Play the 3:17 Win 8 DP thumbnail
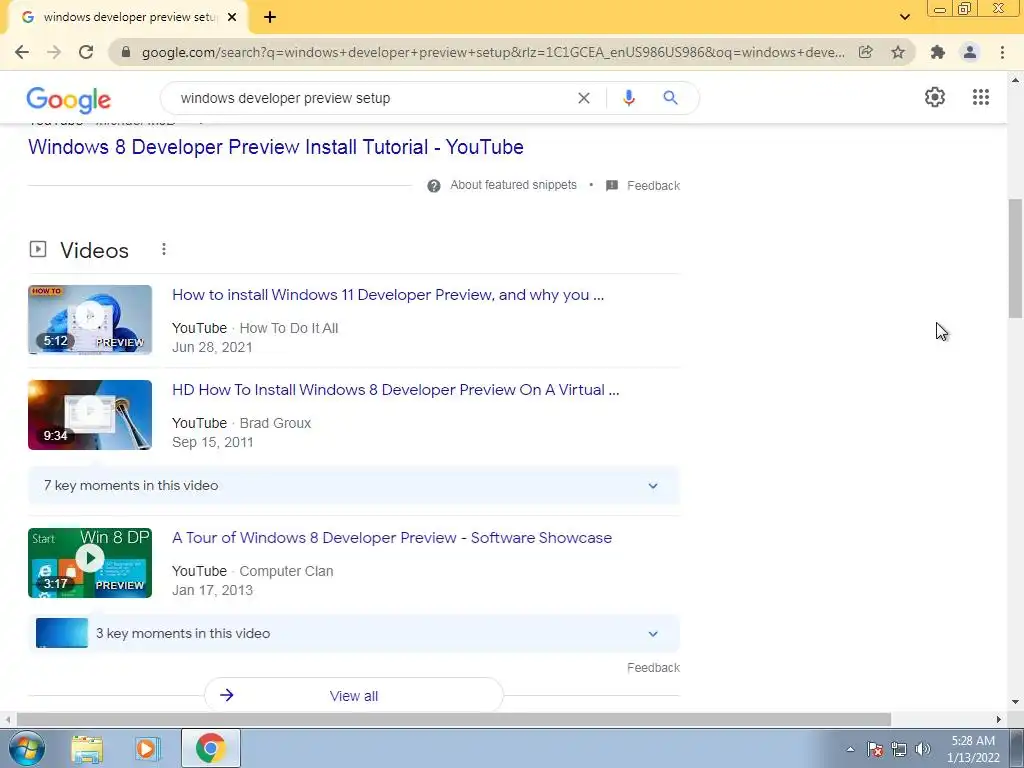Screen dimensions: 1024x768 (x=90, y=563)
